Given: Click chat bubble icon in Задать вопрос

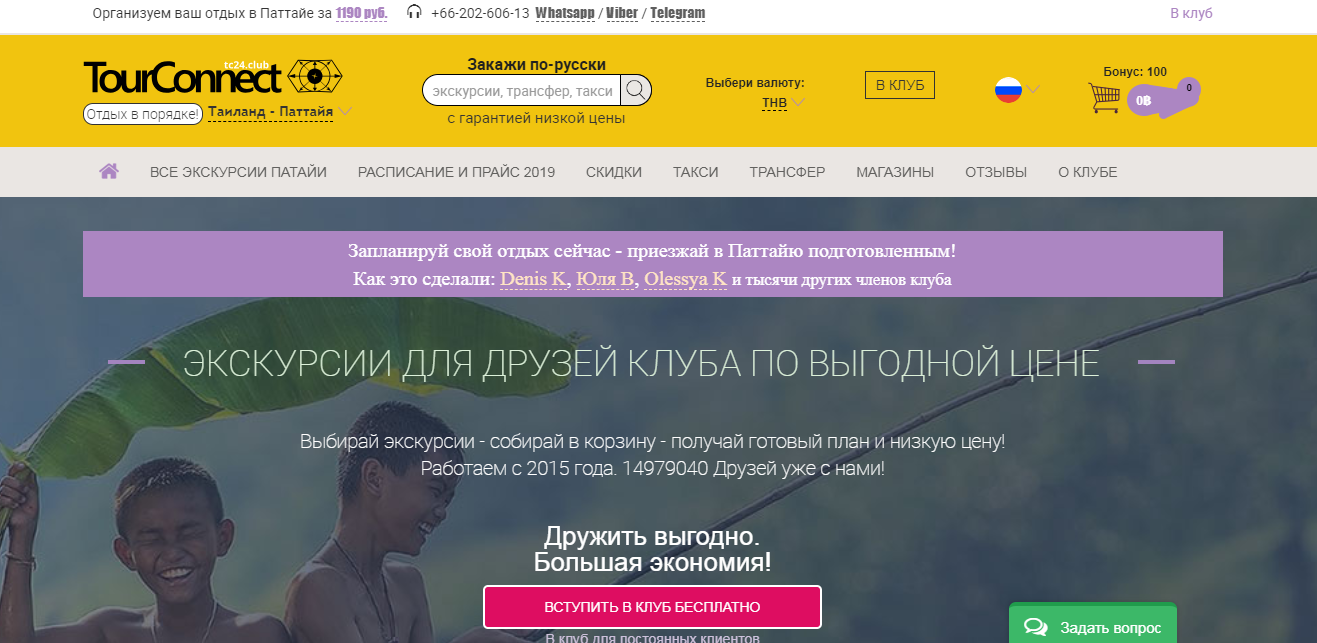Looking at the screenshot, I should tap(1036, 627).
